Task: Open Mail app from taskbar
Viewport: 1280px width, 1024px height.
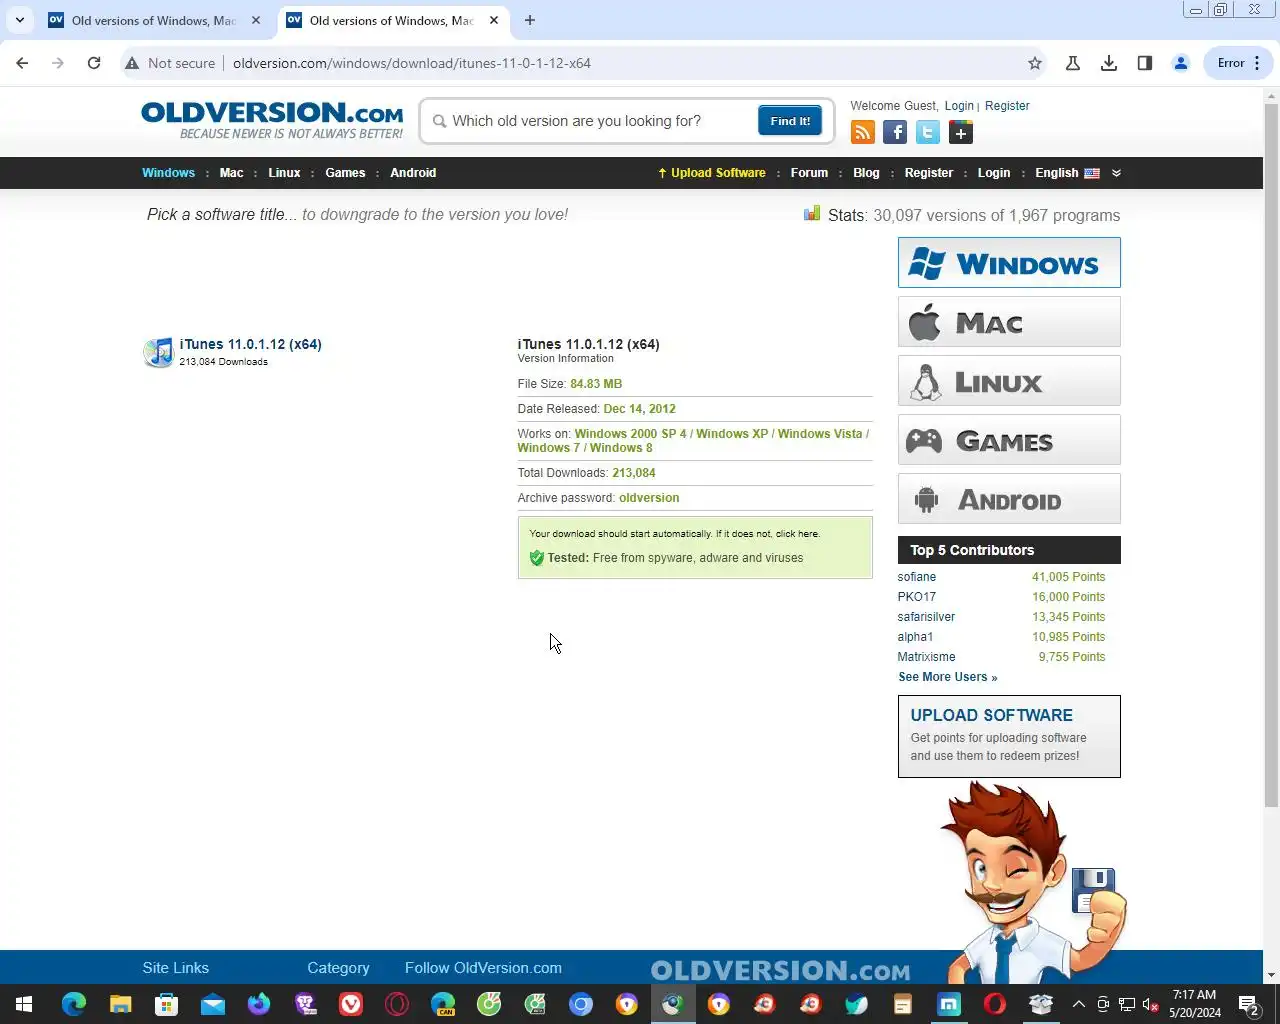Action: pyautogui.click(x=212, y=1004)
